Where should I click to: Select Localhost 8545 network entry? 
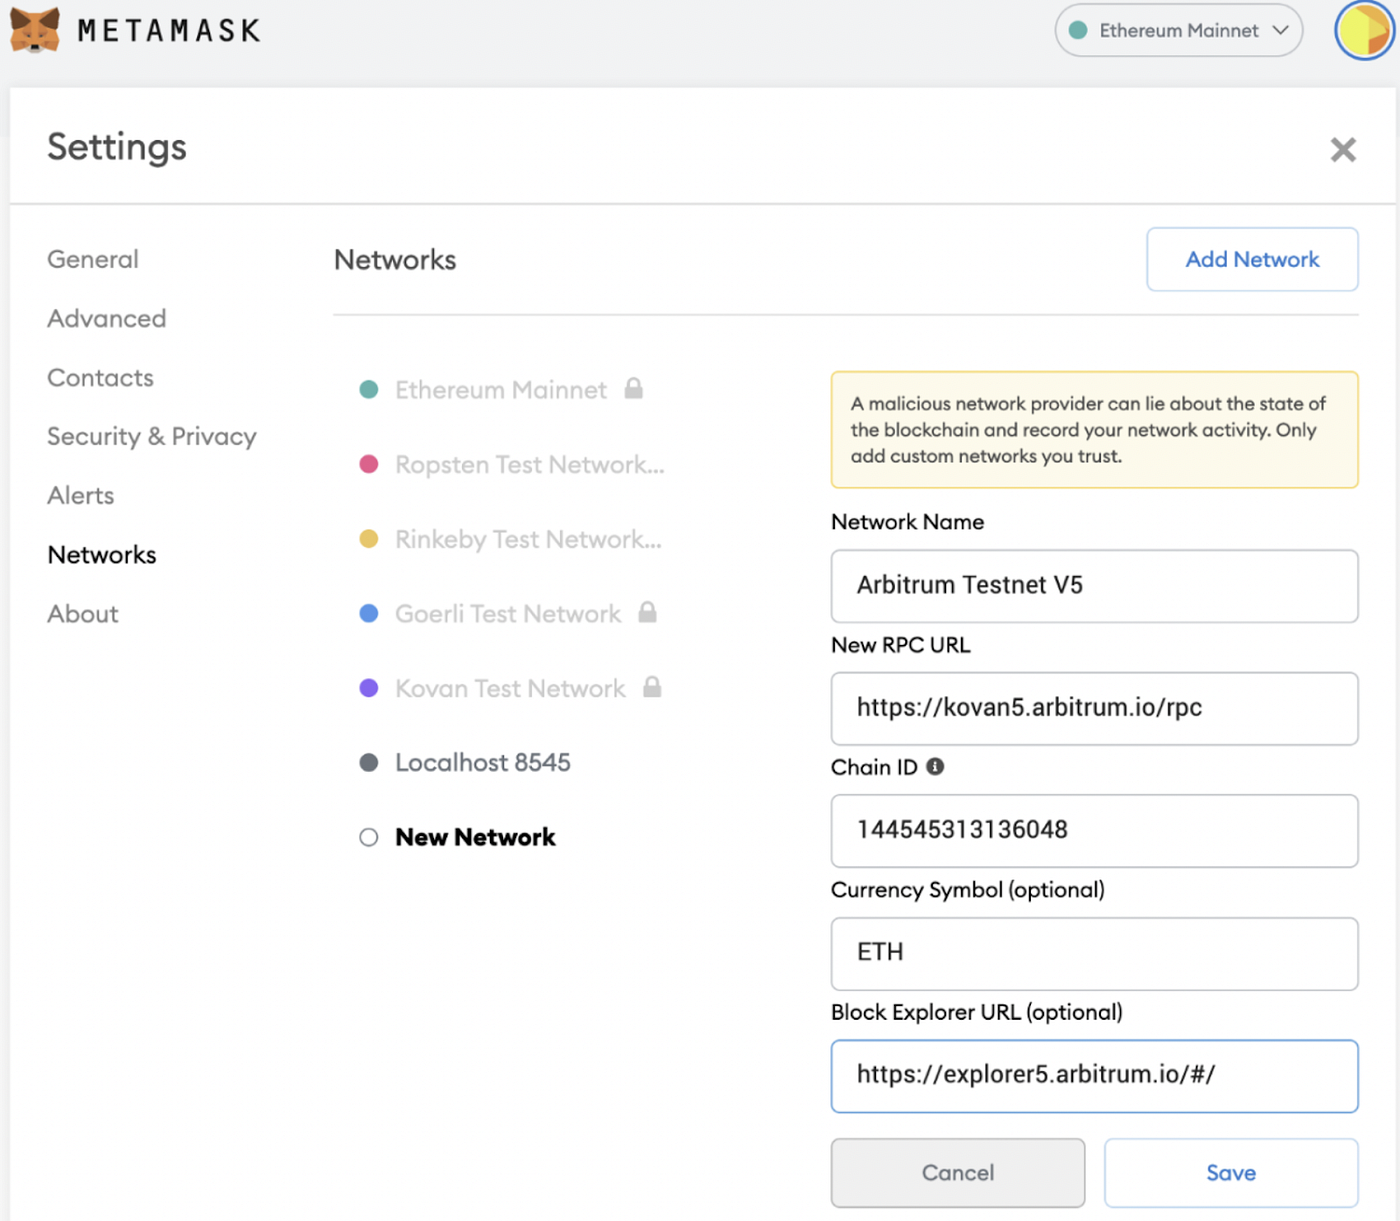coord(465,763)
